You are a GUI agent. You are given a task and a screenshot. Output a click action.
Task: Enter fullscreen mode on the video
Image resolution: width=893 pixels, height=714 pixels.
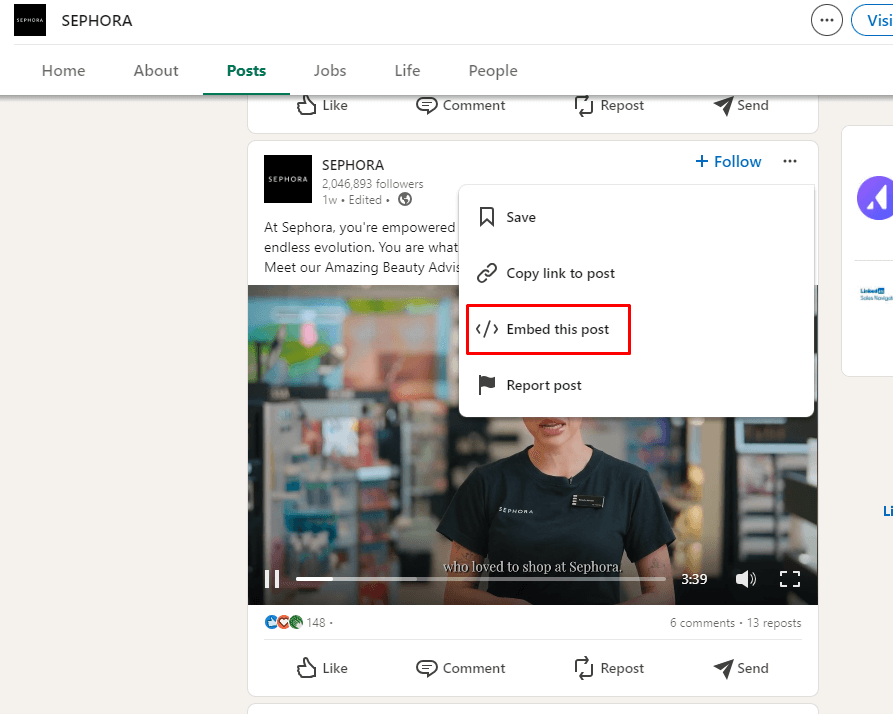tap(790, 579)
